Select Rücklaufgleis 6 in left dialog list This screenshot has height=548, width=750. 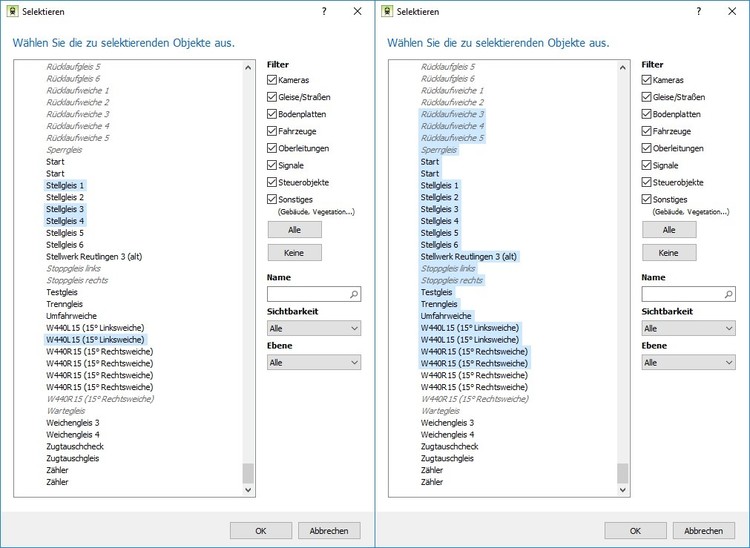click(73, 78)
